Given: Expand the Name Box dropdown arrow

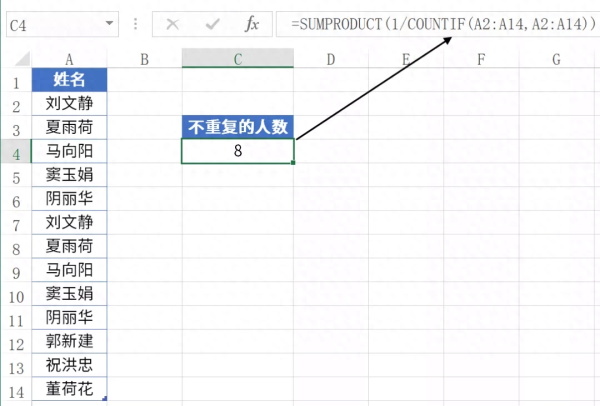Looking at the screenshot, I should (109, 23).
